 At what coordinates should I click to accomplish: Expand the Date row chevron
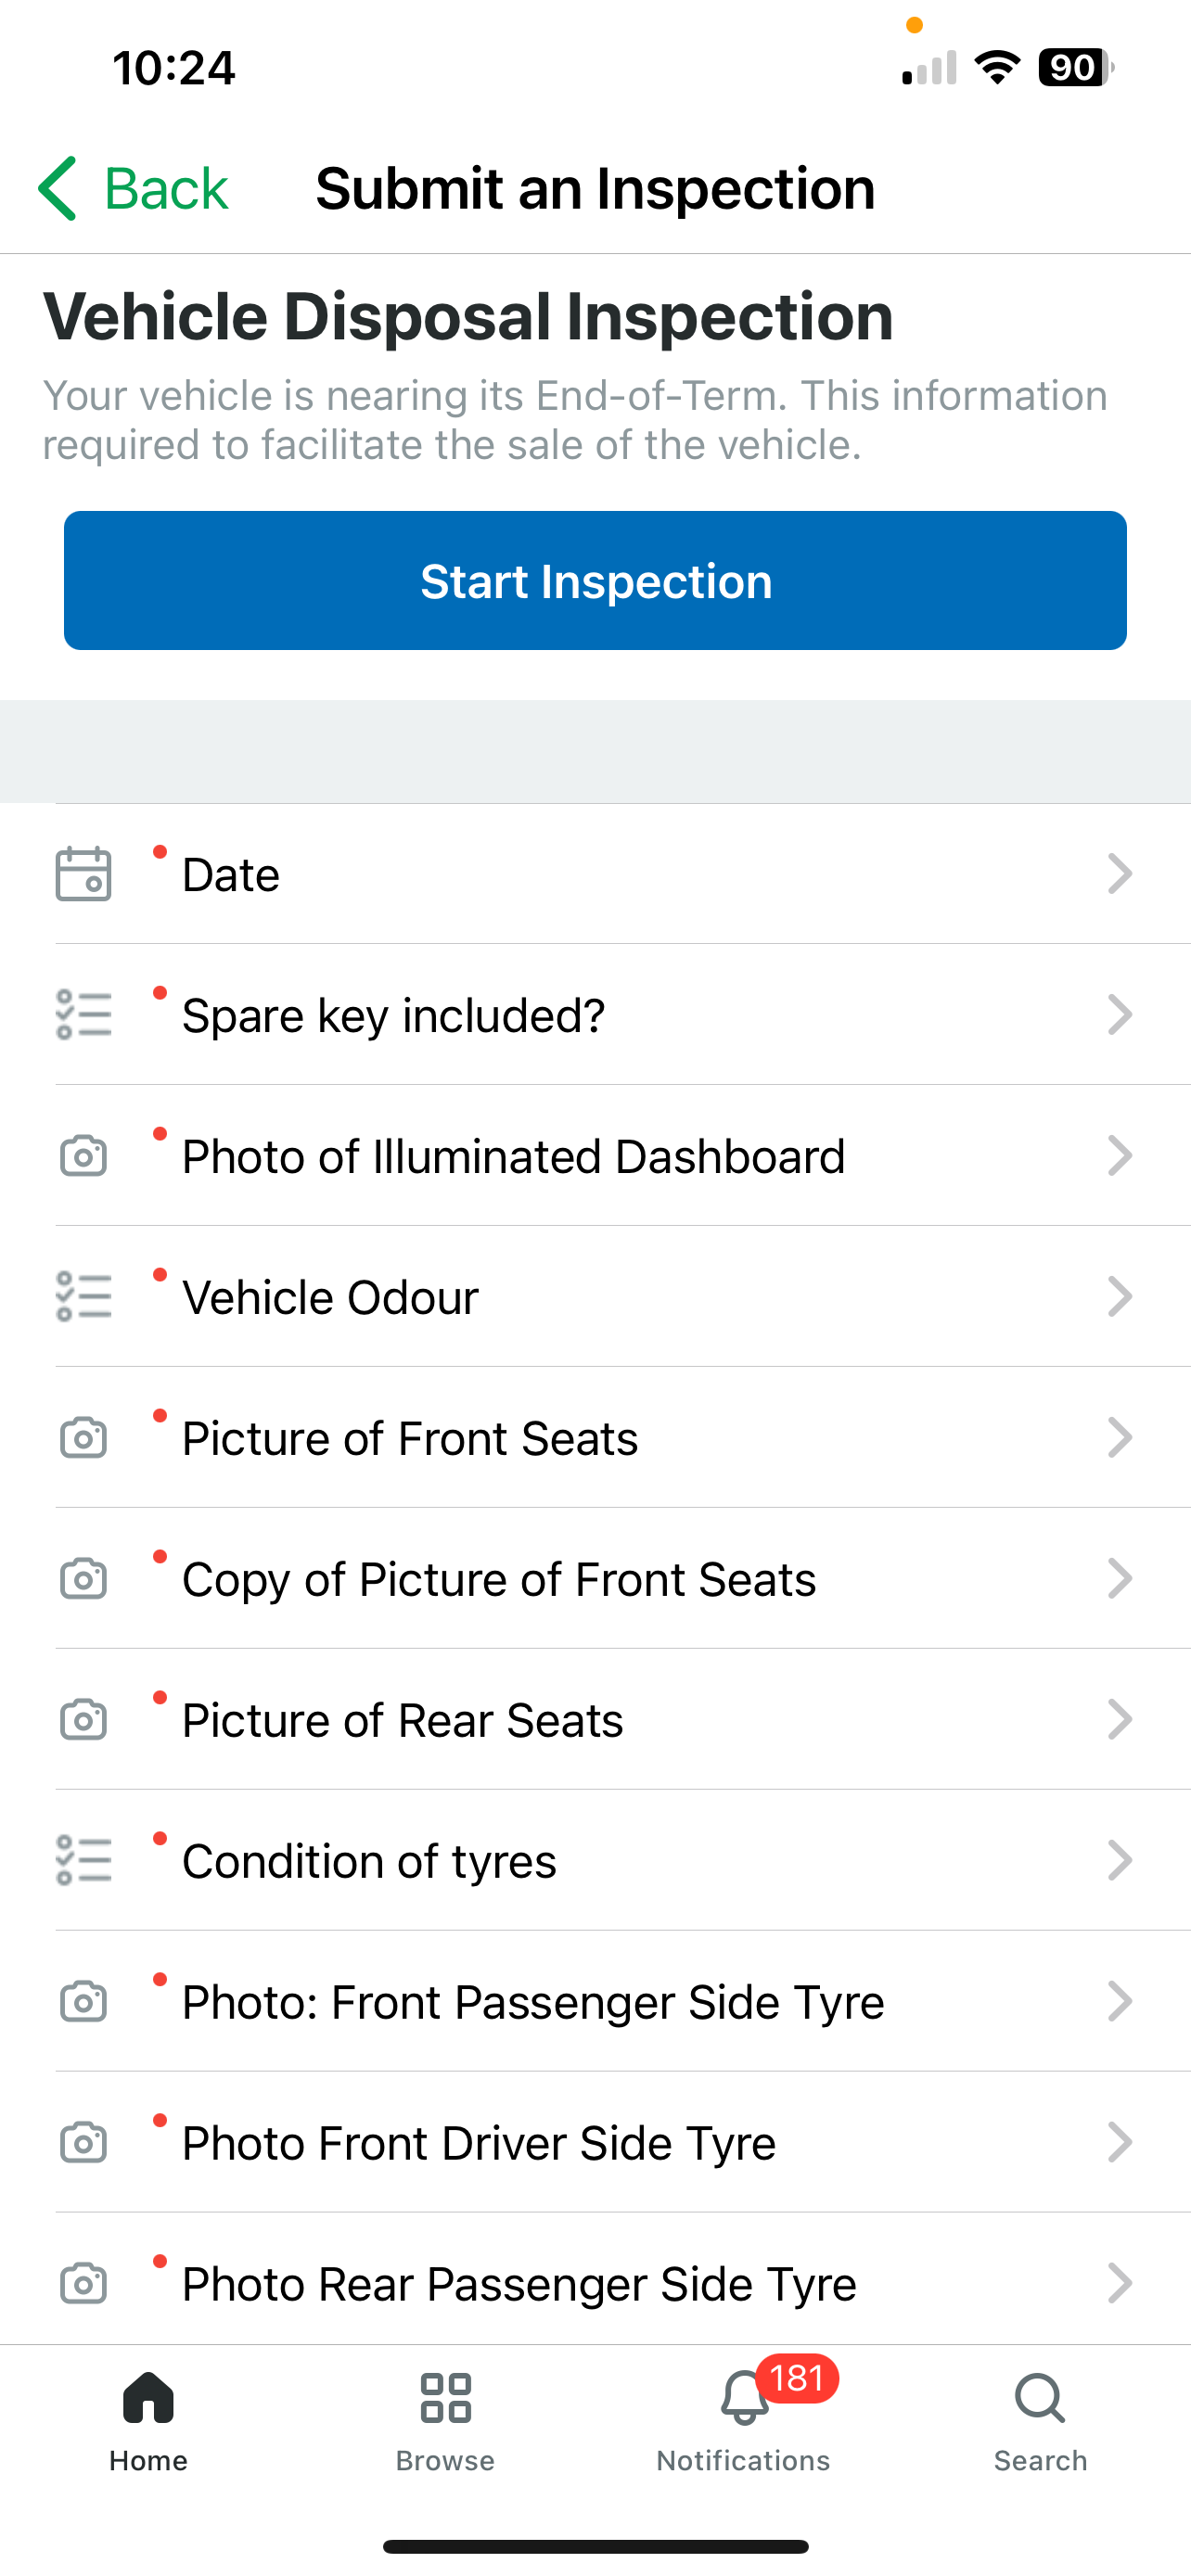(x=1119, y=874)
